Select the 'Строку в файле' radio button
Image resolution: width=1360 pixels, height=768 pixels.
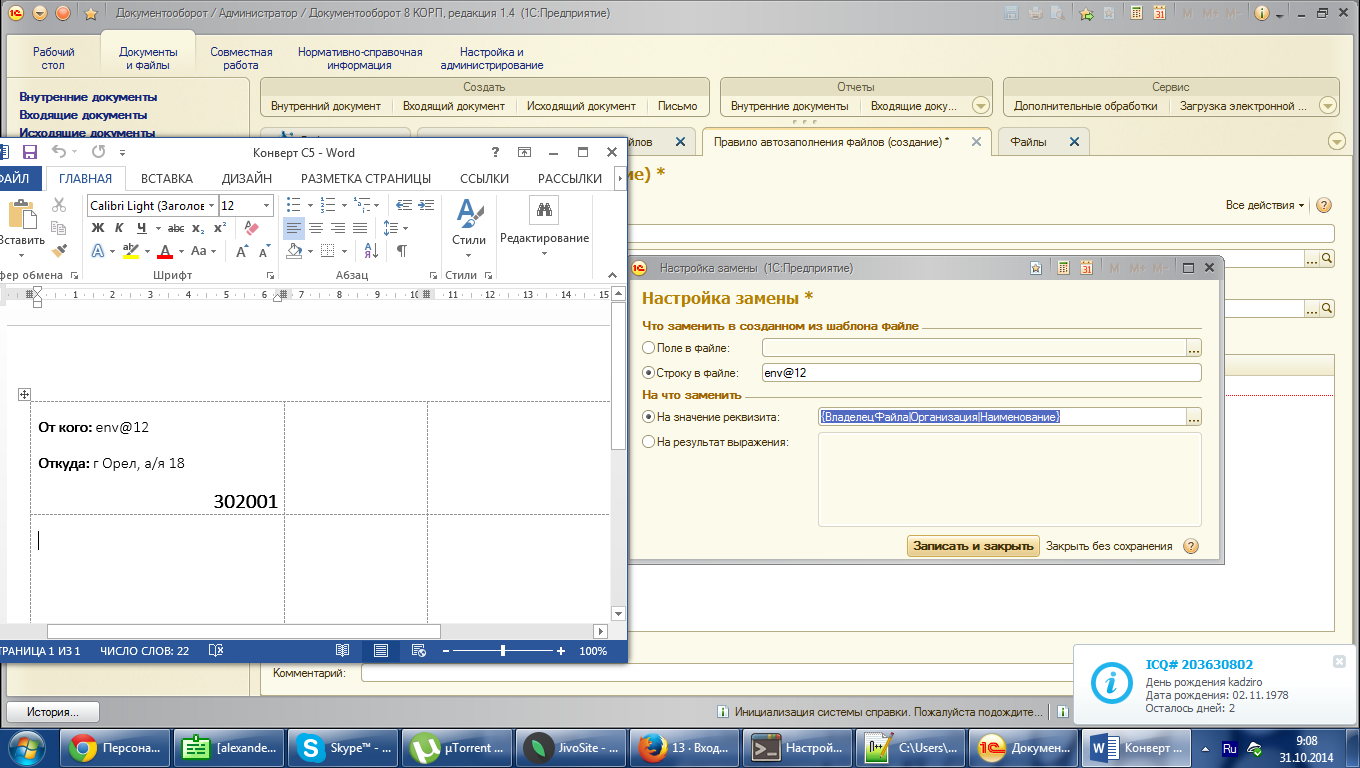tap(649, 373)
